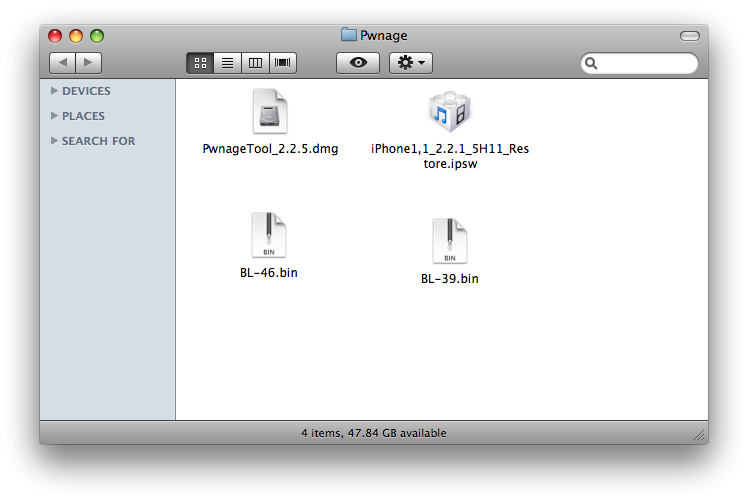Click the toolbar hide pill button
This screenshot has width=748, height=499.
[x=689, y=36]
